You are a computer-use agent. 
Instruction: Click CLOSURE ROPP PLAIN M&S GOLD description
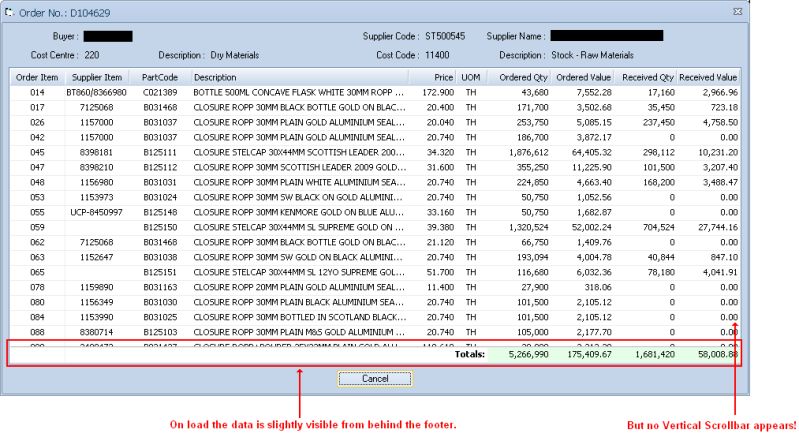pos(299,332)
